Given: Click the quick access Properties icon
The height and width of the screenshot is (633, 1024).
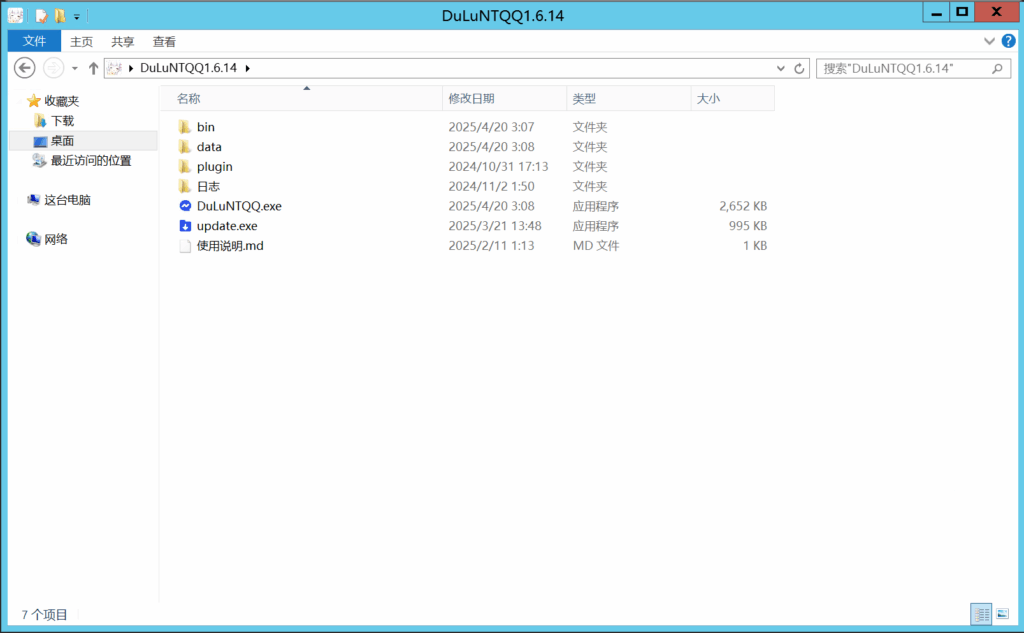Looking at the screenshot, I should (x=41, y=16).
